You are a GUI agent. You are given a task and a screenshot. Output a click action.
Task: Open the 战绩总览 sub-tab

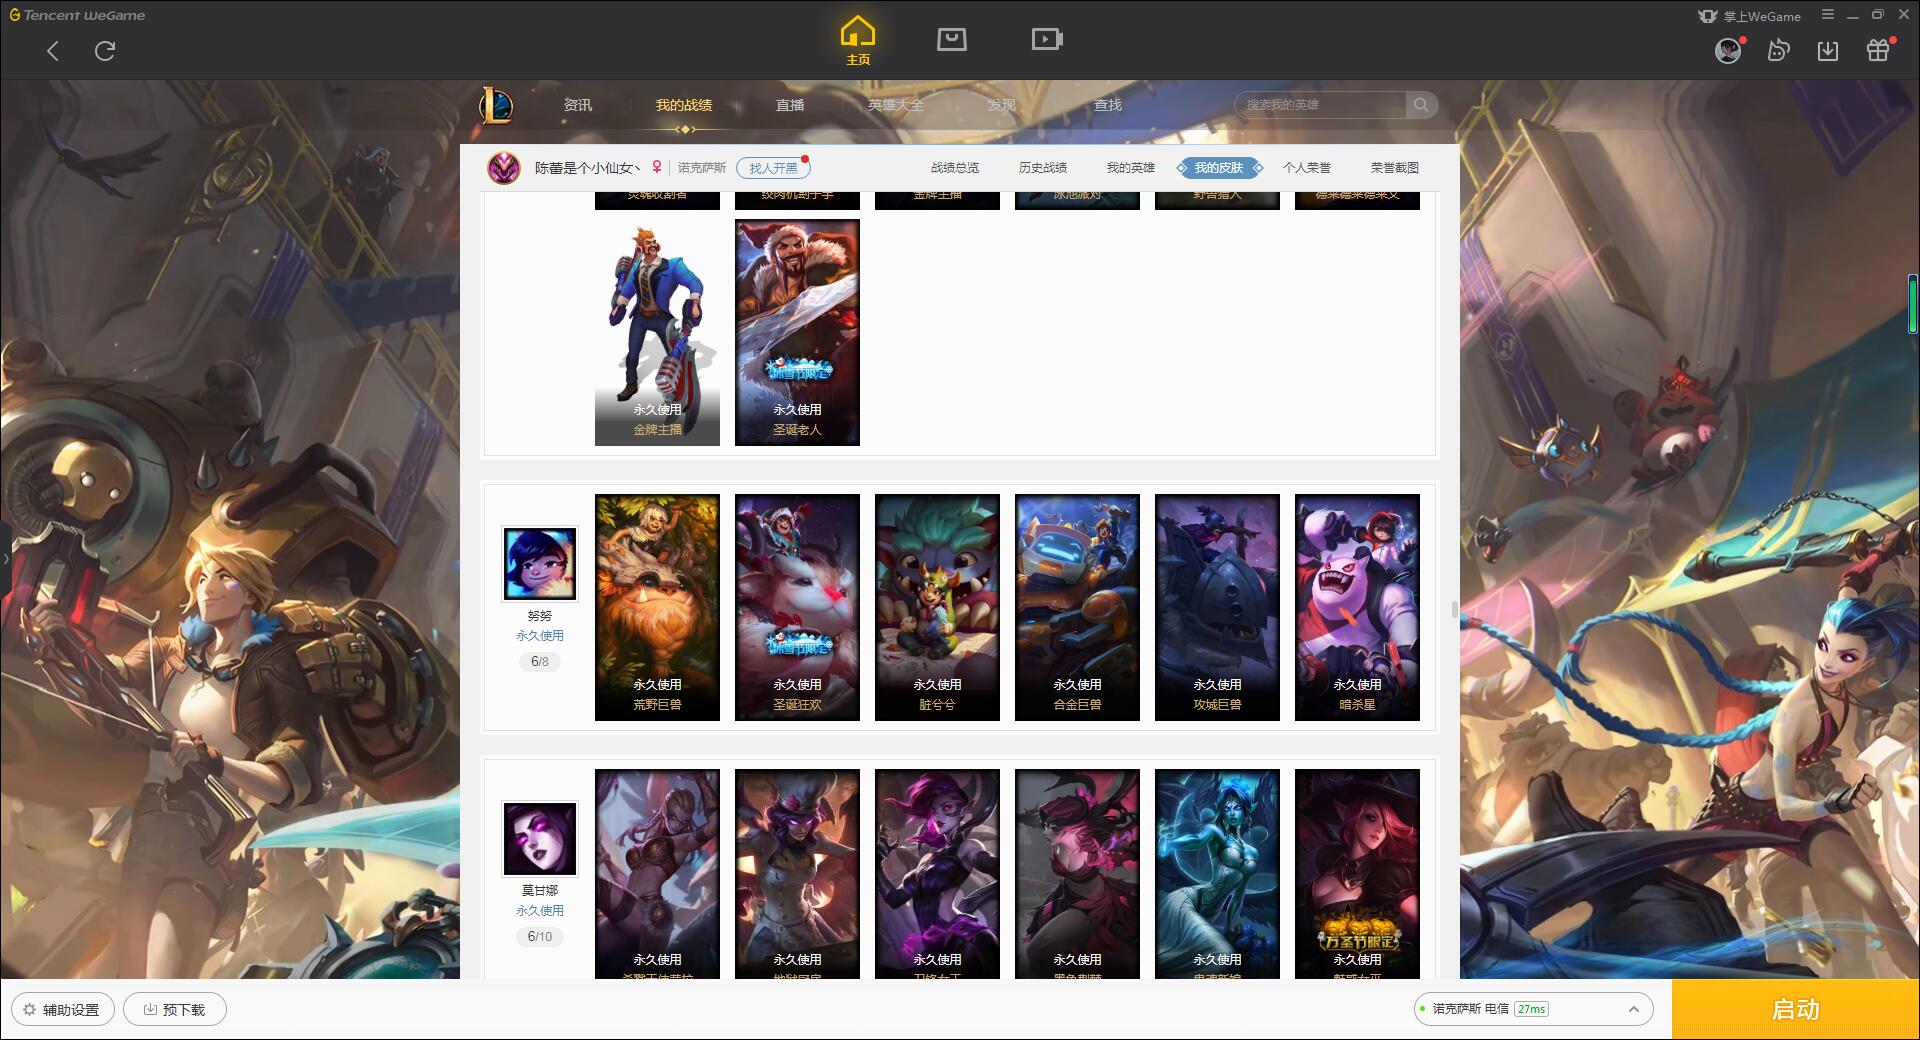pos(955,168)
